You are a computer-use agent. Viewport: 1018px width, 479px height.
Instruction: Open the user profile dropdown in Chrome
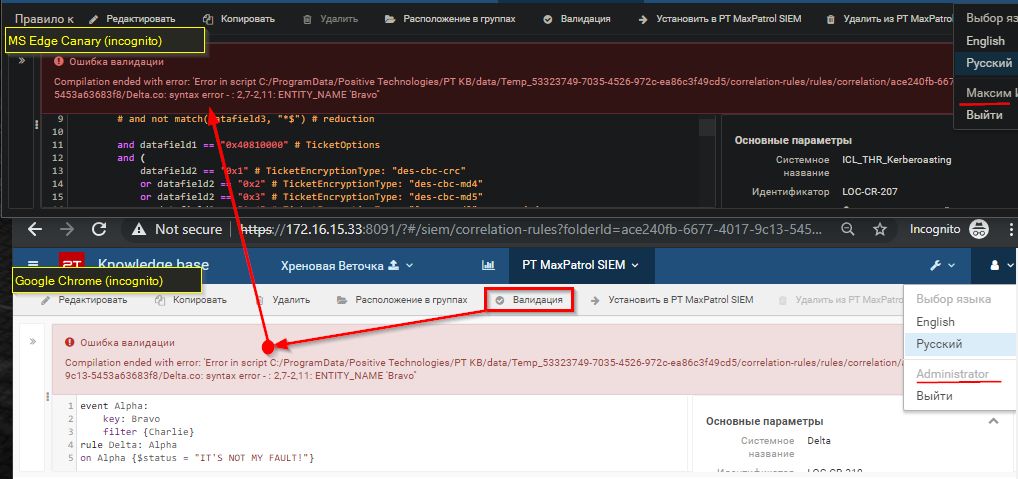pos(1000,265)
